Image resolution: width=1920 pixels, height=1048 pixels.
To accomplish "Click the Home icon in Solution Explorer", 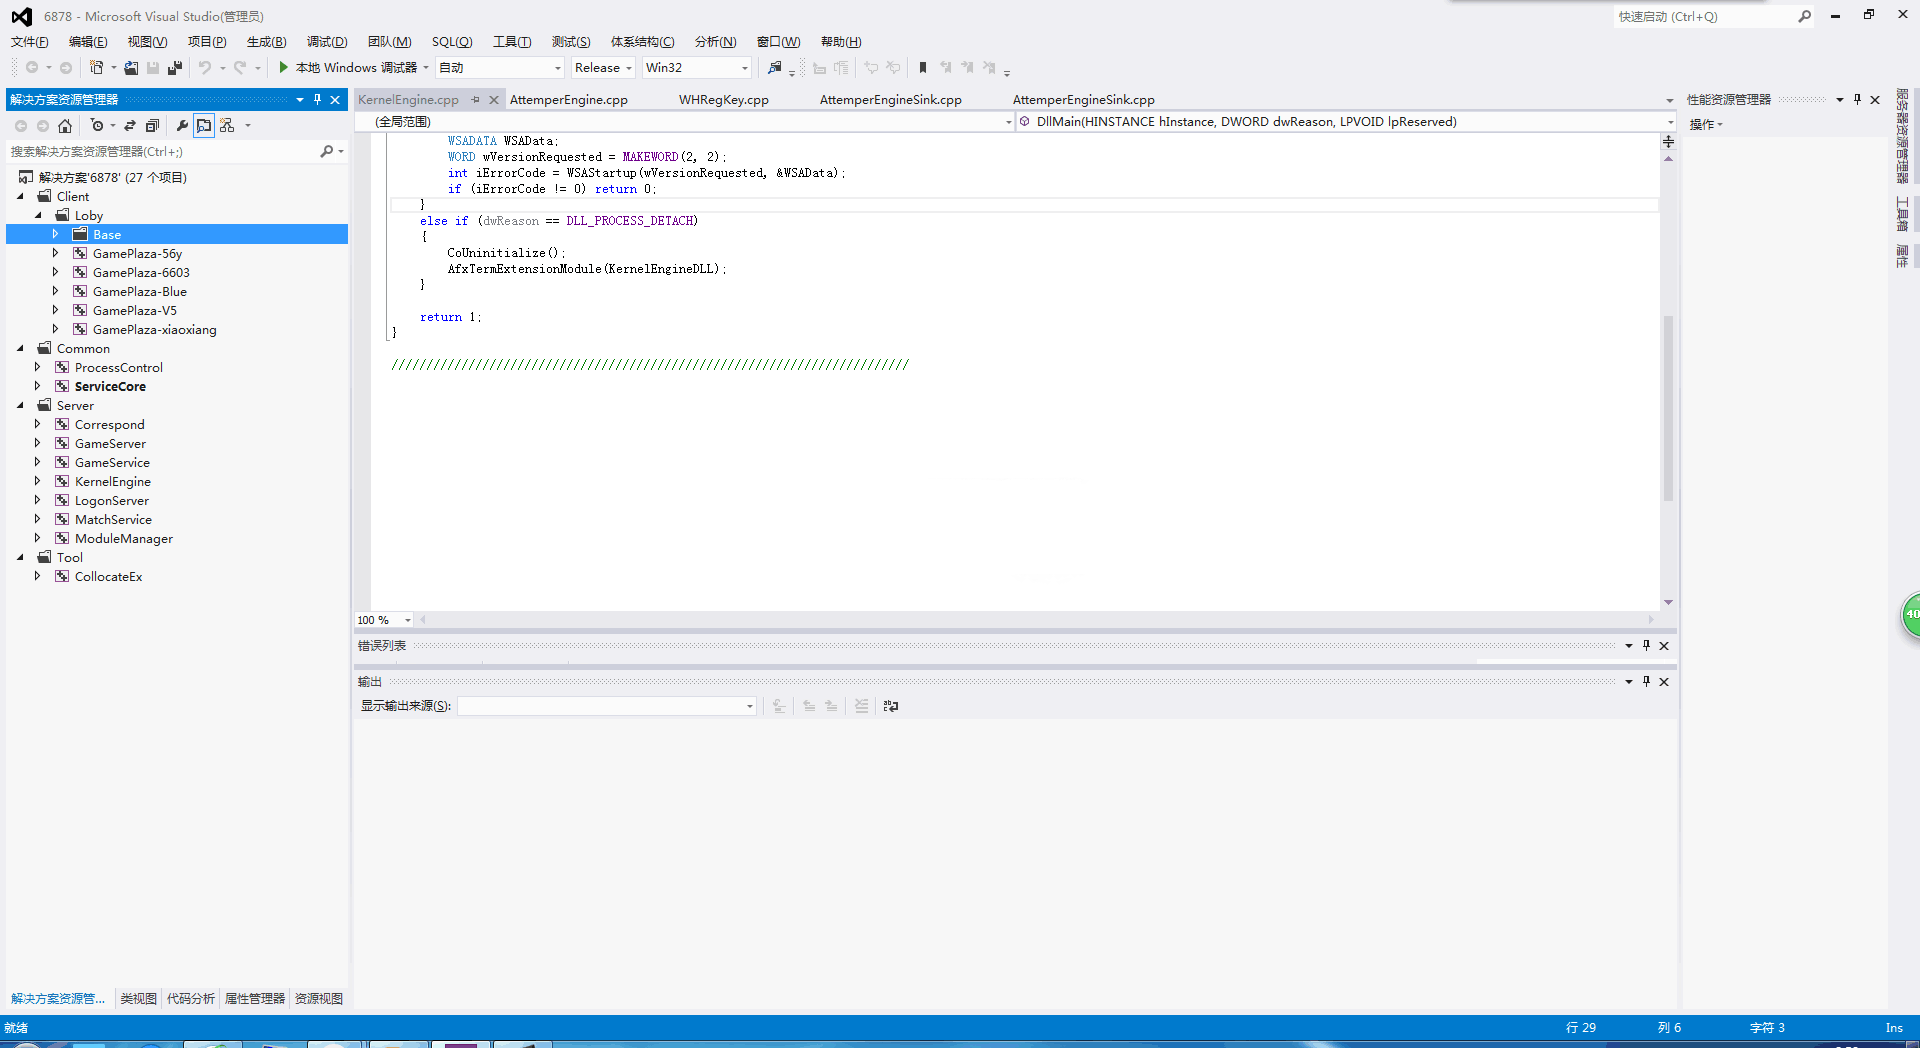I will click(65, 125).
